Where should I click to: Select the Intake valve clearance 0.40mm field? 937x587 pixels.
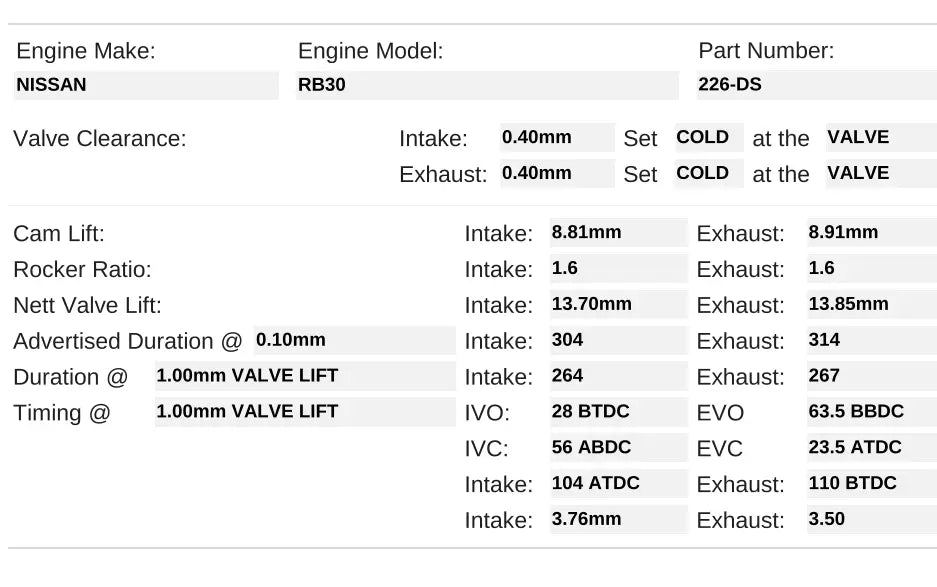pyautogui.click(x=557, y=138)
